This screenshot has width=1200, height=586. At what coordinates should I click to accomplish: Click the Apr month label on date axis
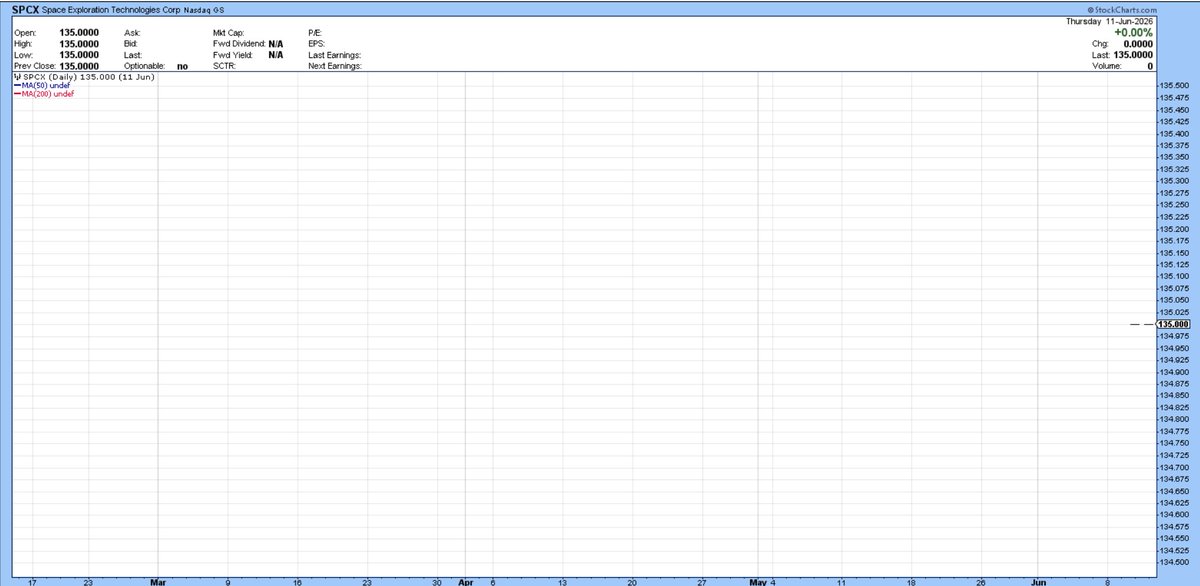465,580
